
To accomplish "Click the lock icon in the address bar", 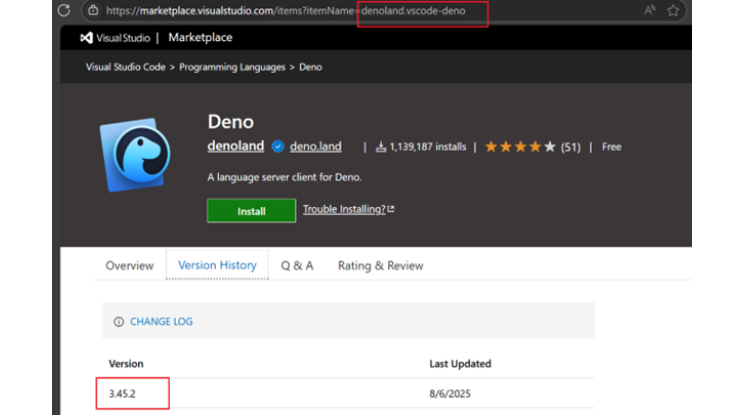I will click(92, 11).
